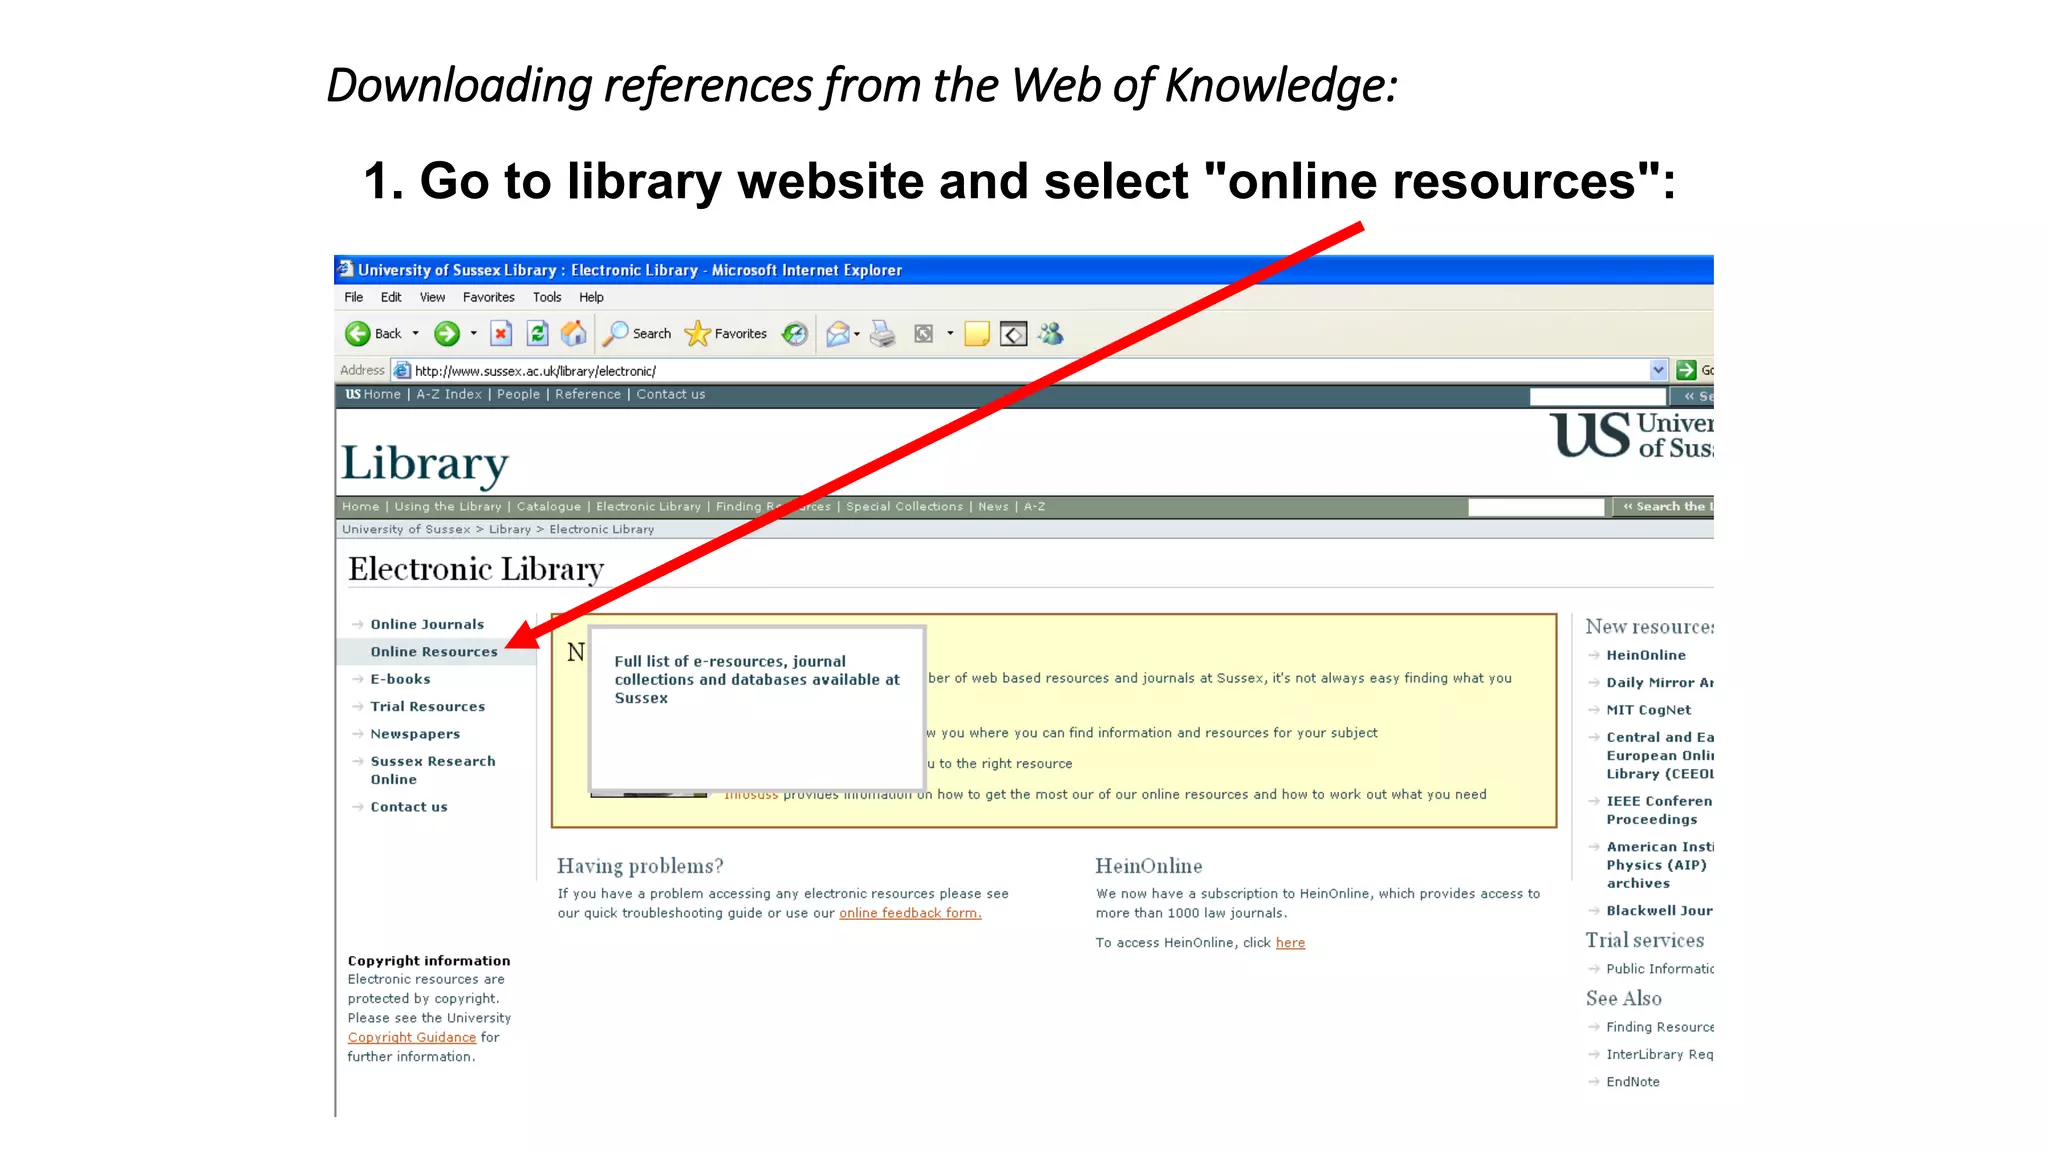
Task: Open the Reference link
Action: [588, 394]
